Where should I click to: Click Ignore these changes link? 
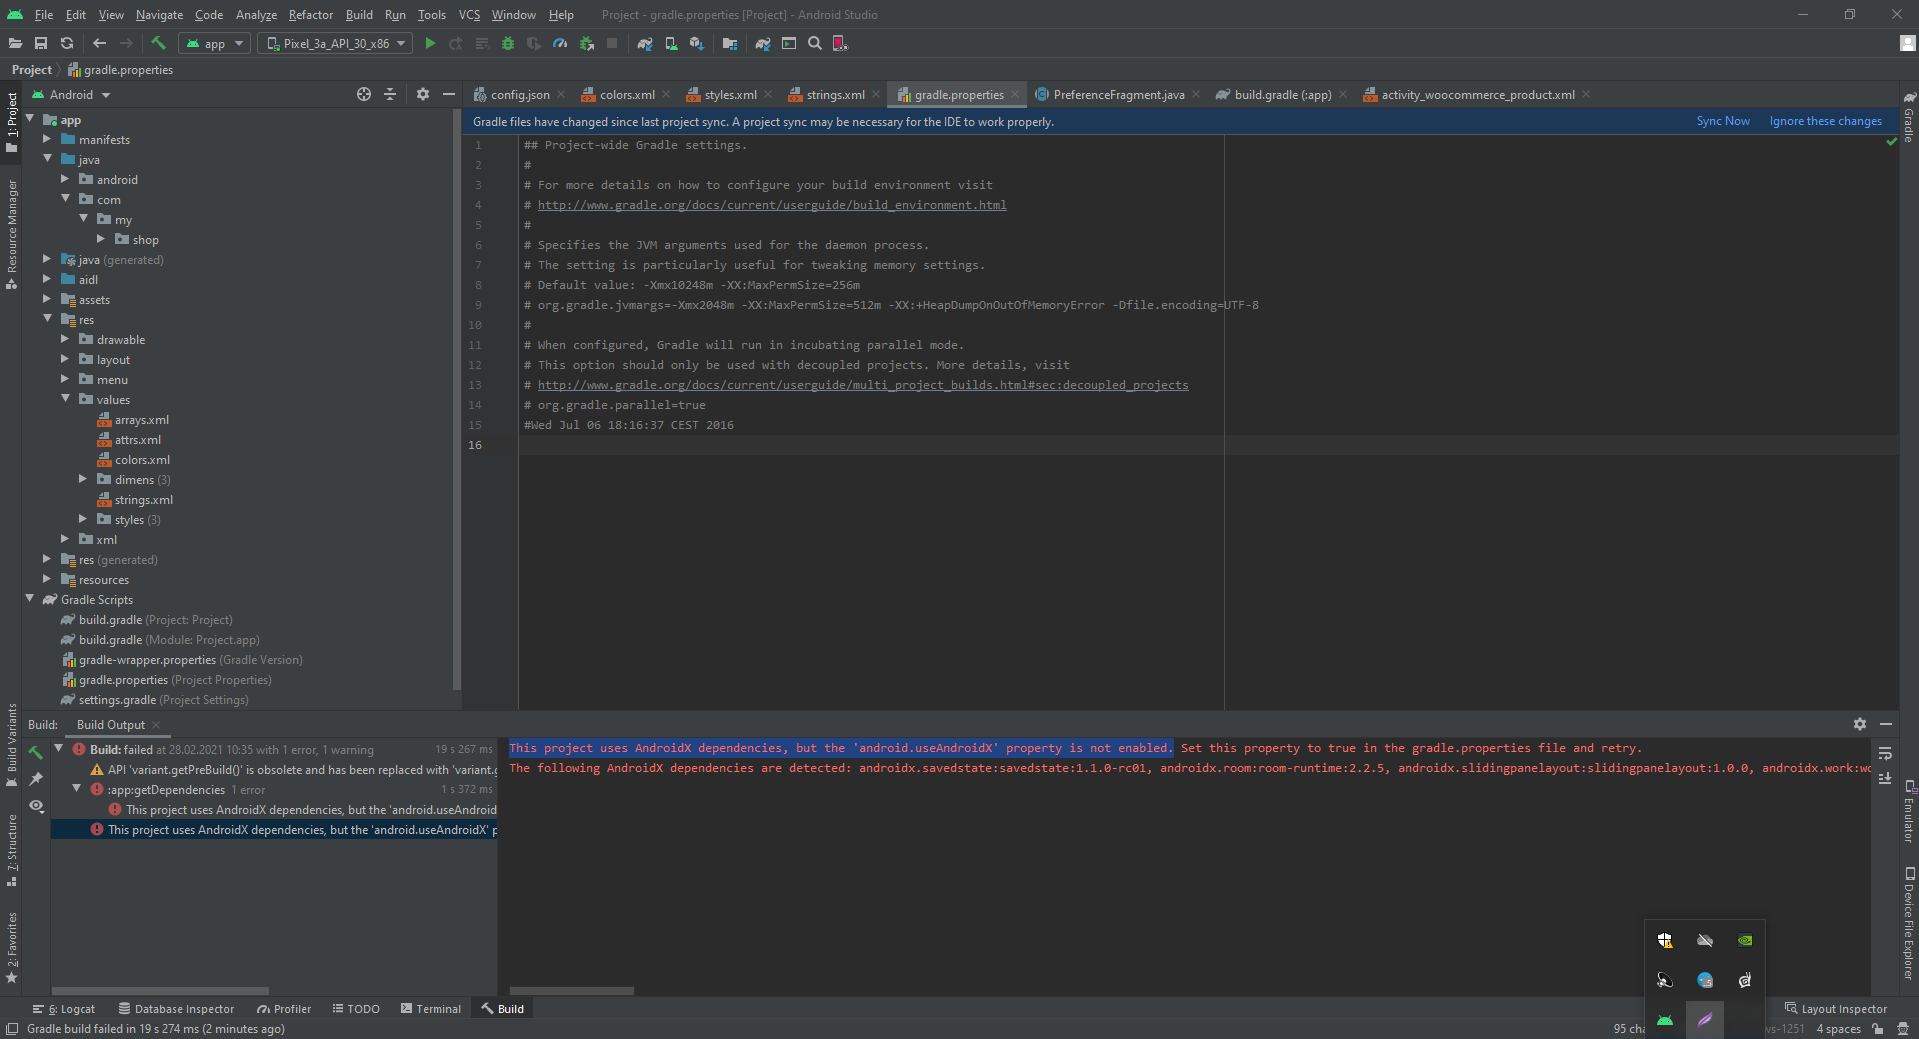pyautogui.click(x=1825, y=121)
